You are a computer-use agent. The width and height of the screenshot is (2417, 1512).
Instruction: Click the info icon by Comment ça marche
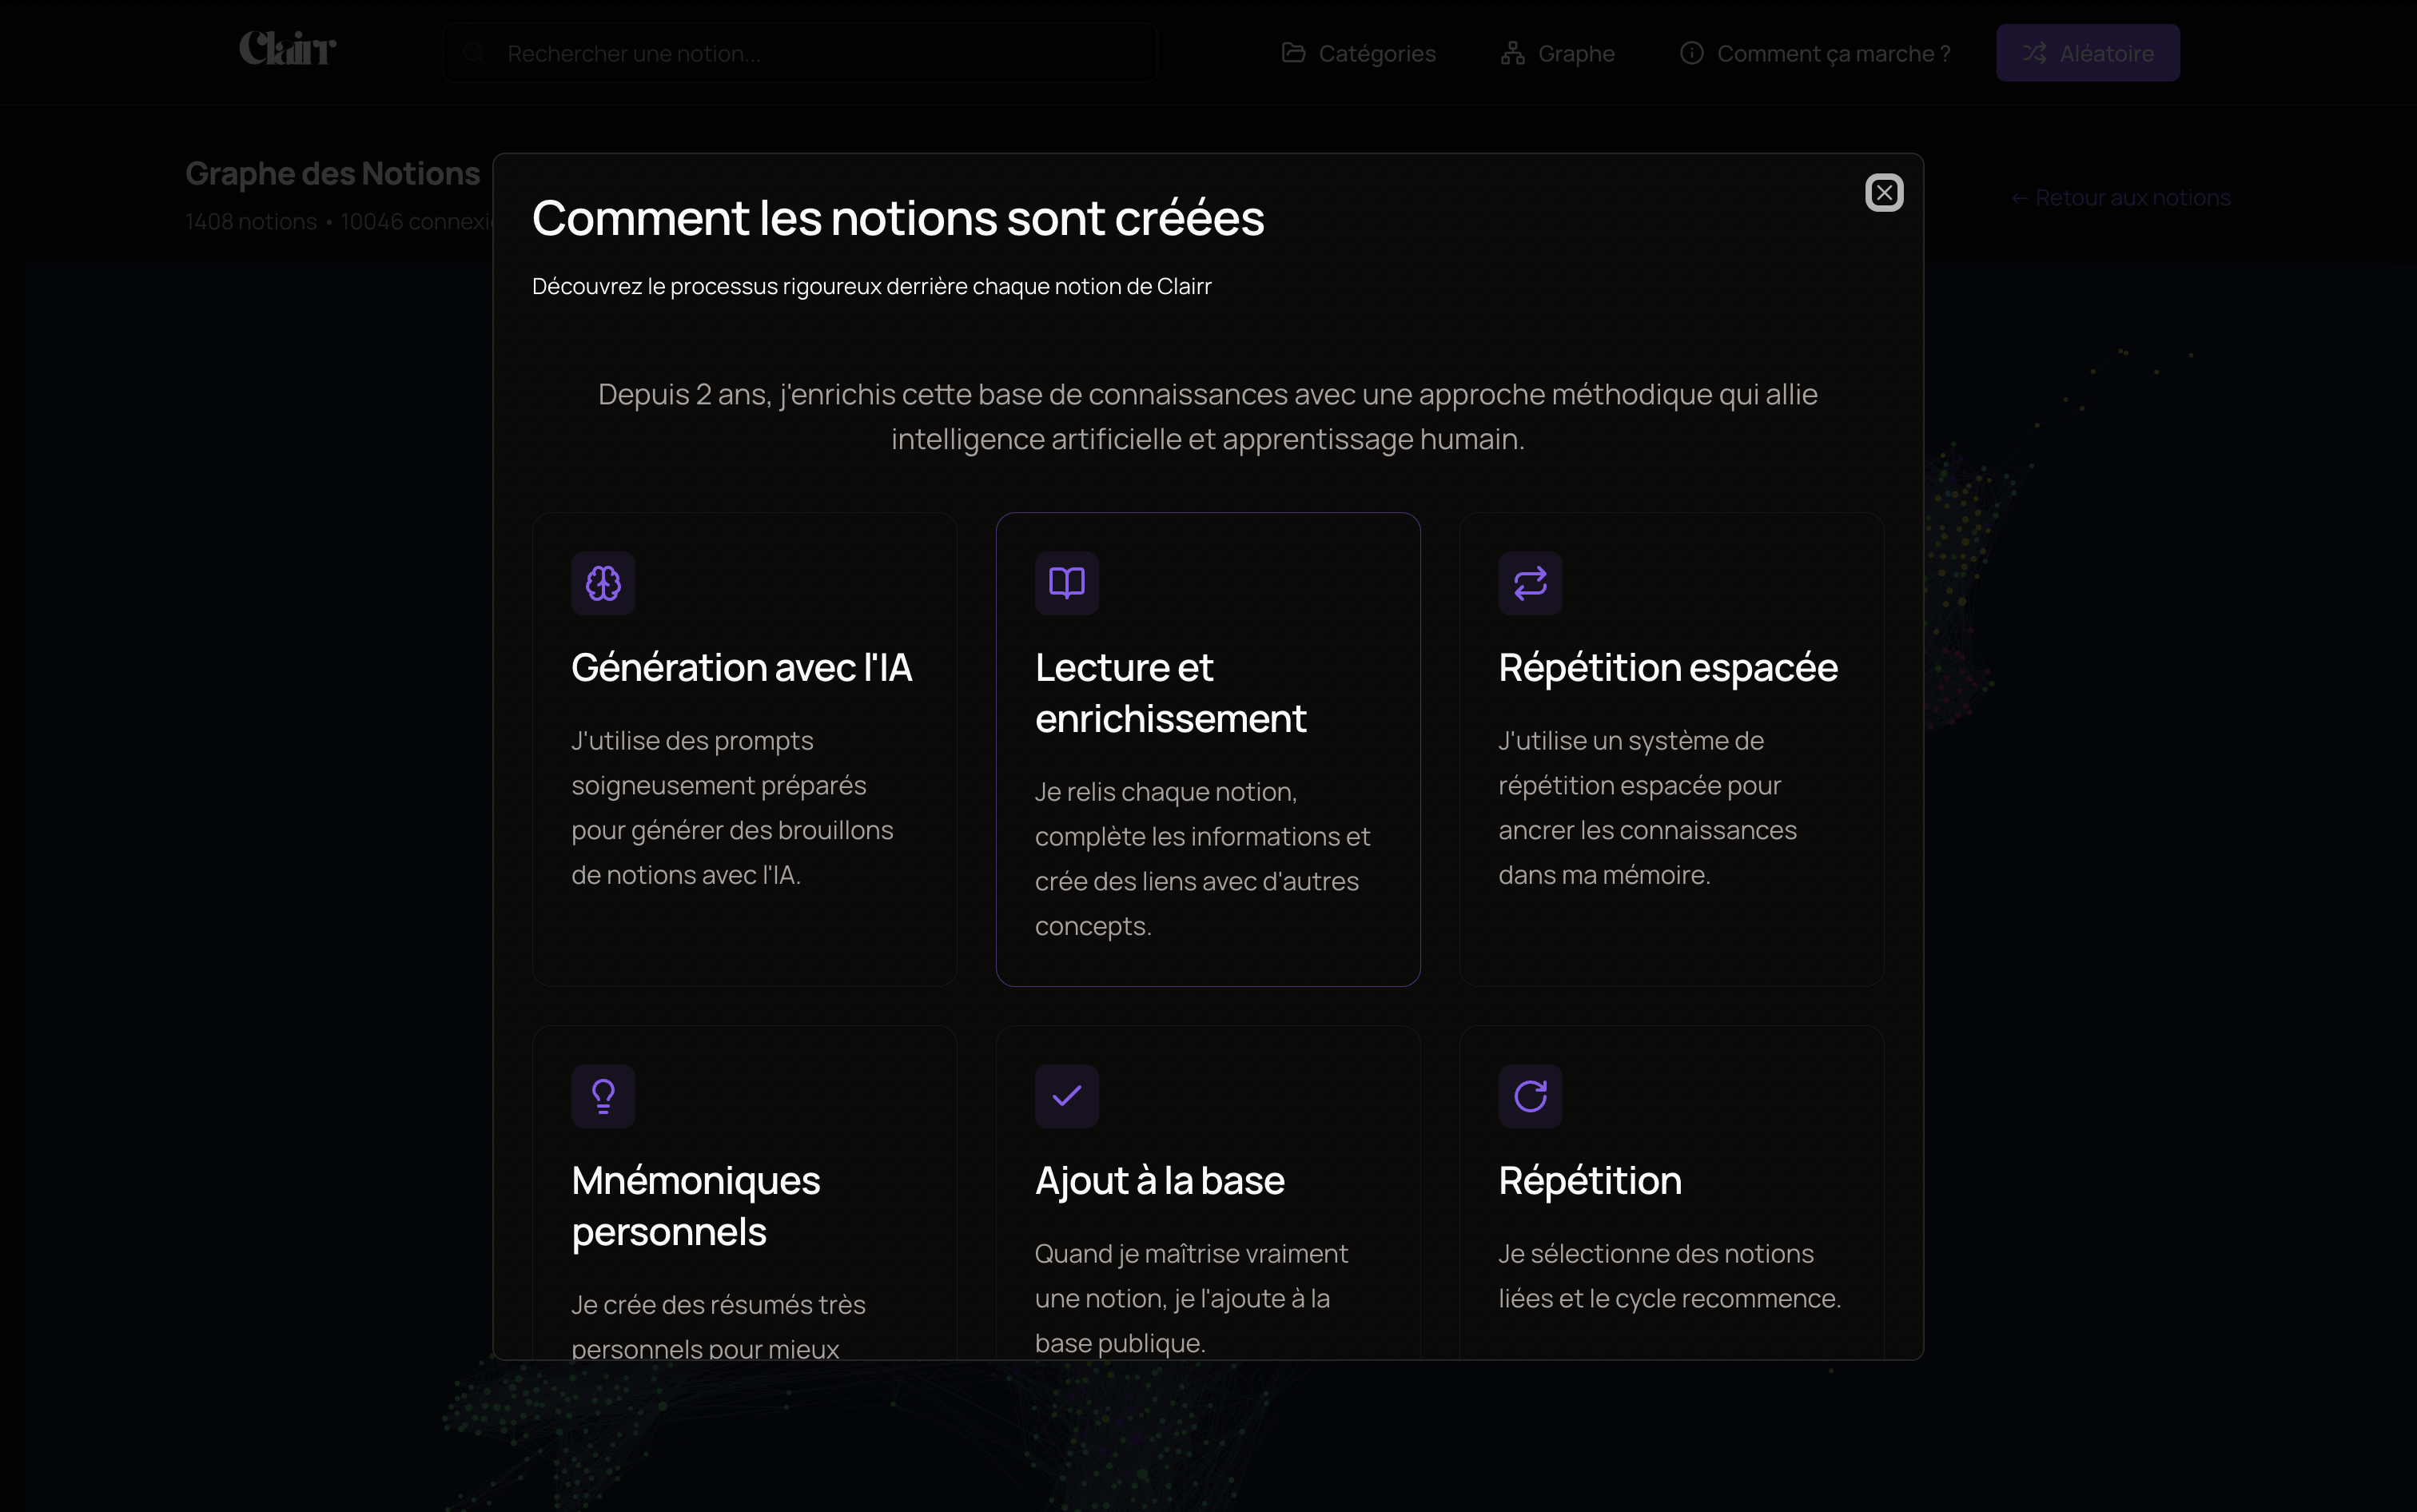[x=1691, y=53]
